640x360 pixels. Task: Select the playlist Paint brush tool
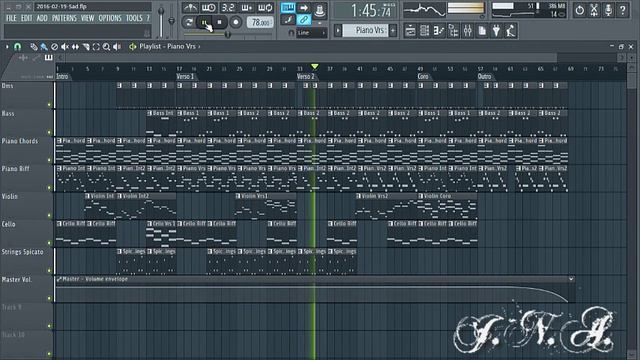pos(44,47)
